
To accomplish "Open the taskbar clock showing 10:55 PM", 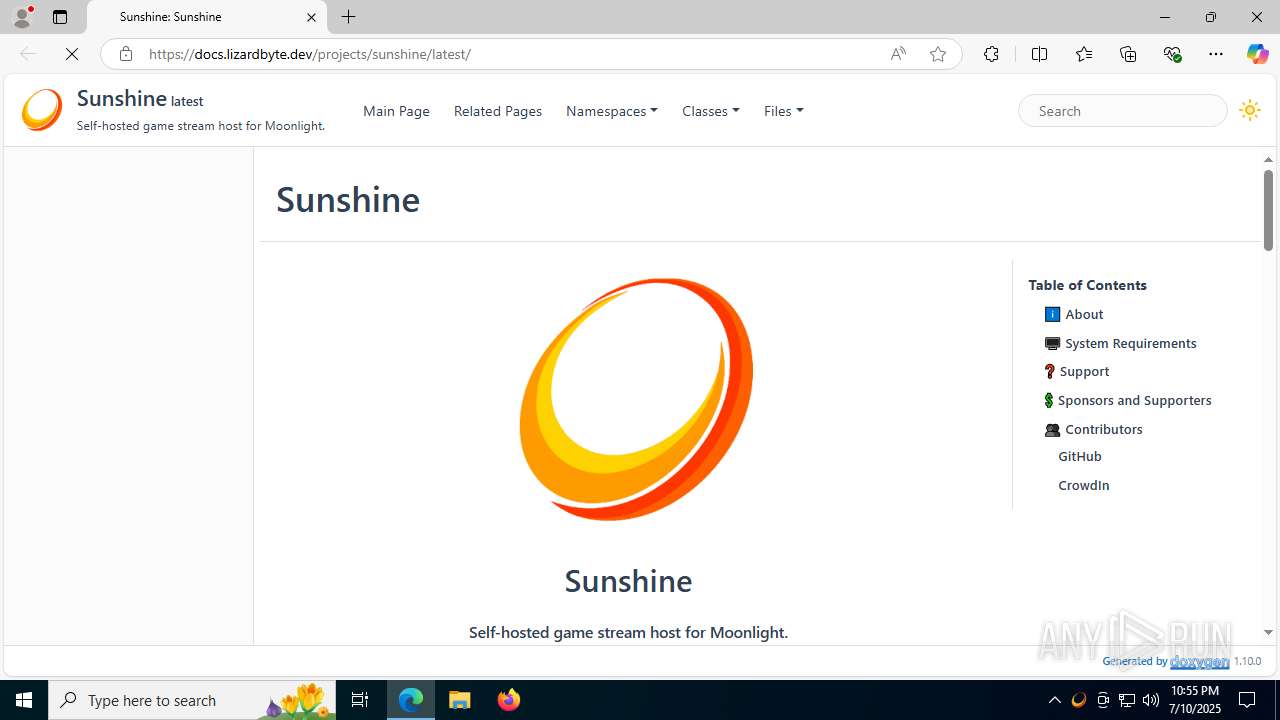I will coord(1196,700).
